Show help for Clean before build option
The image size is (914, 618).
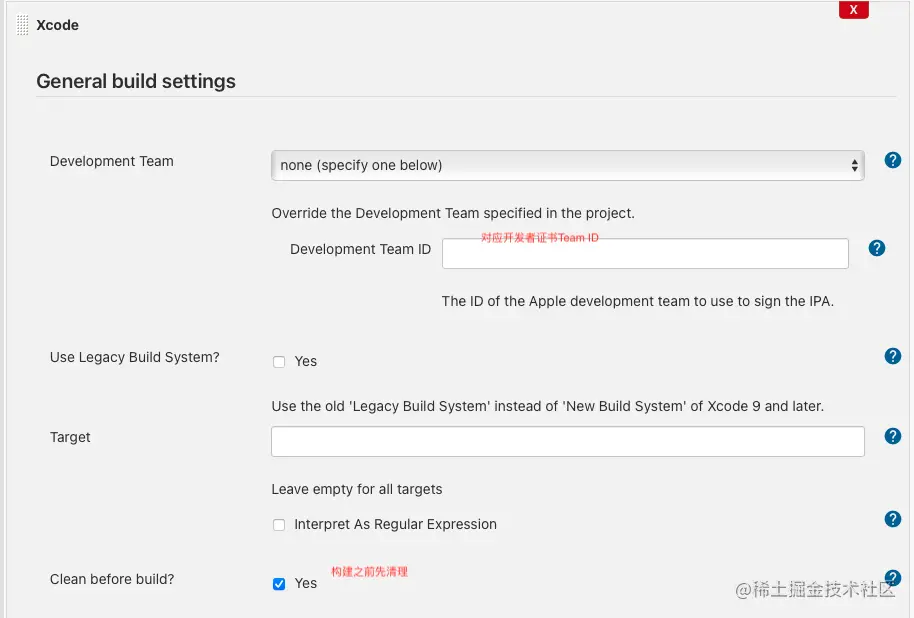[893, 577]
